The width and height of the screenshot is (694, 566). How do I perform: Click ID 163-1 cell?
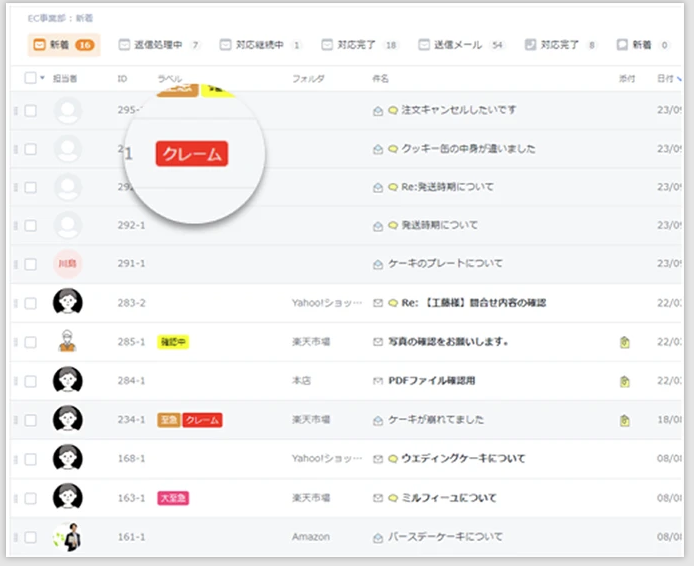[131, 498]
